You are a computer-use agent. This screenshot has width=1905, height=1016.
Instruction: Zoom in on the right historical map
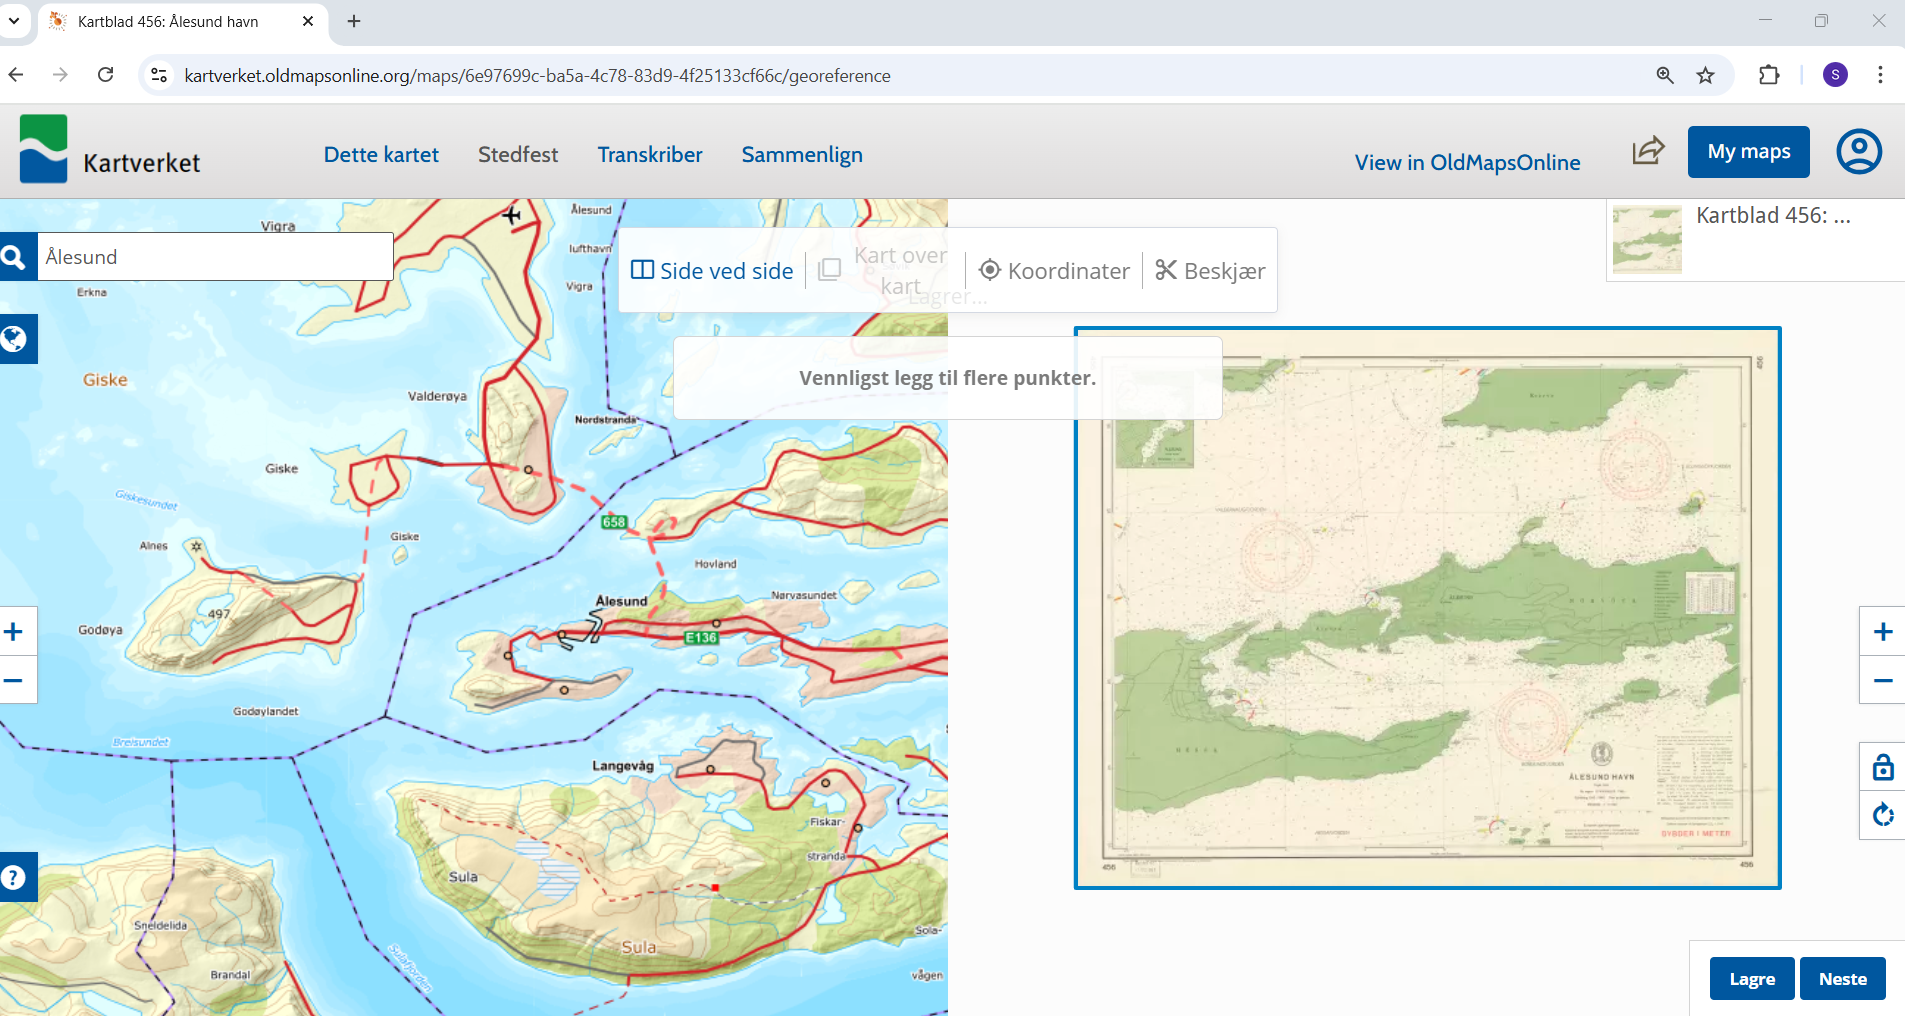(1882, 632)
